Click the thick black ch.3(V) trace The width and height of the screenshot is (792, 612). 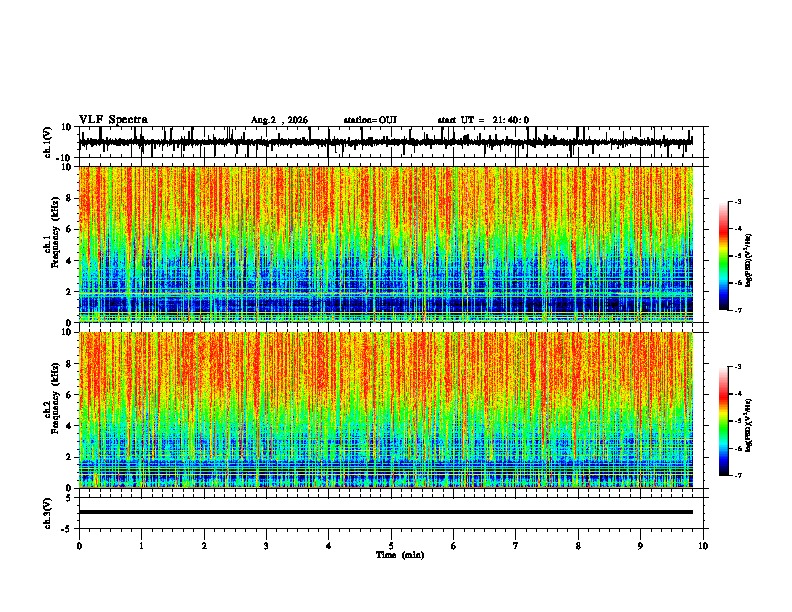[386, 512]
